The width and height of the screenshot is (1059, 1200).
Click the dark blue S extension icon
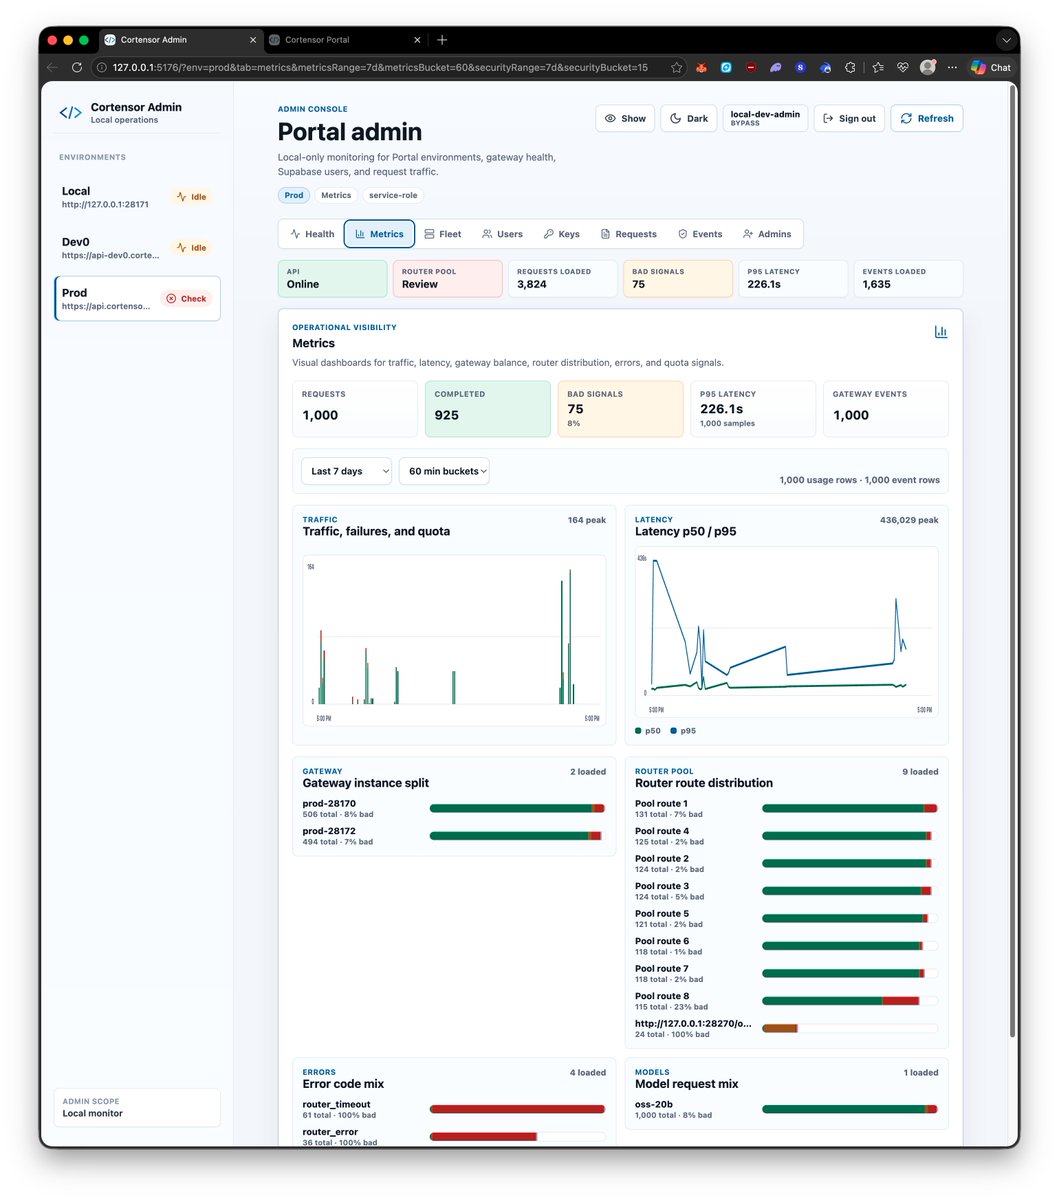click(801, 67)
